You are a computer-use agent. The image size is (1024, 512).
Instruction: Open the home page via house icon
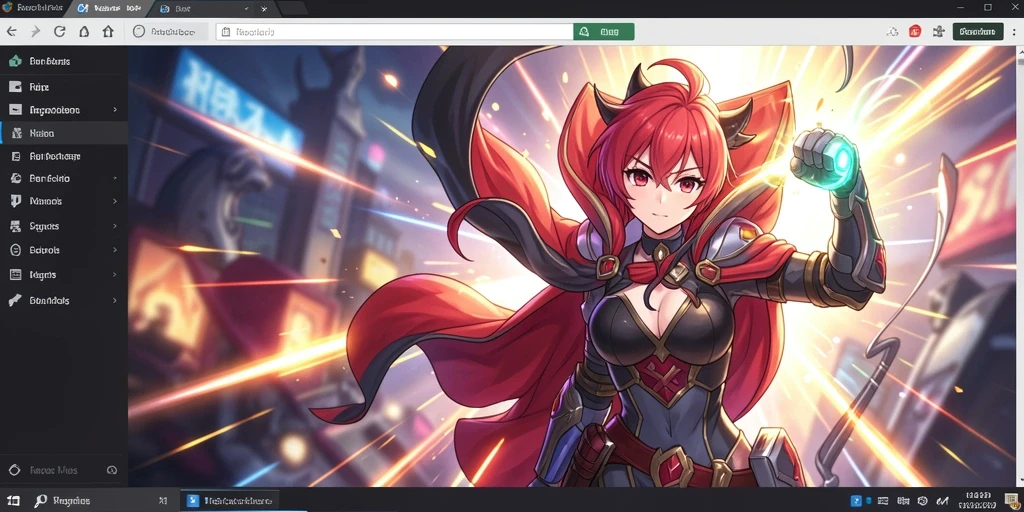[x=108, y=31]
